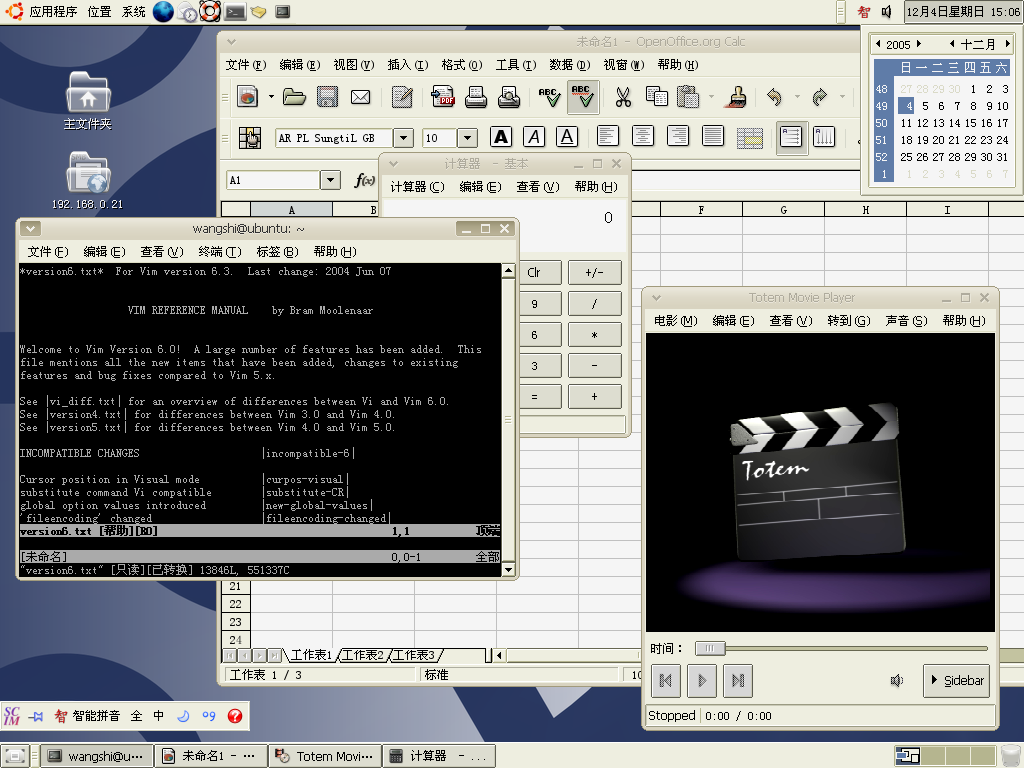The width and height of the screenshot is (1024, 768).
Task: Click the Function Wizard f(x) icon
Action: 364,180
